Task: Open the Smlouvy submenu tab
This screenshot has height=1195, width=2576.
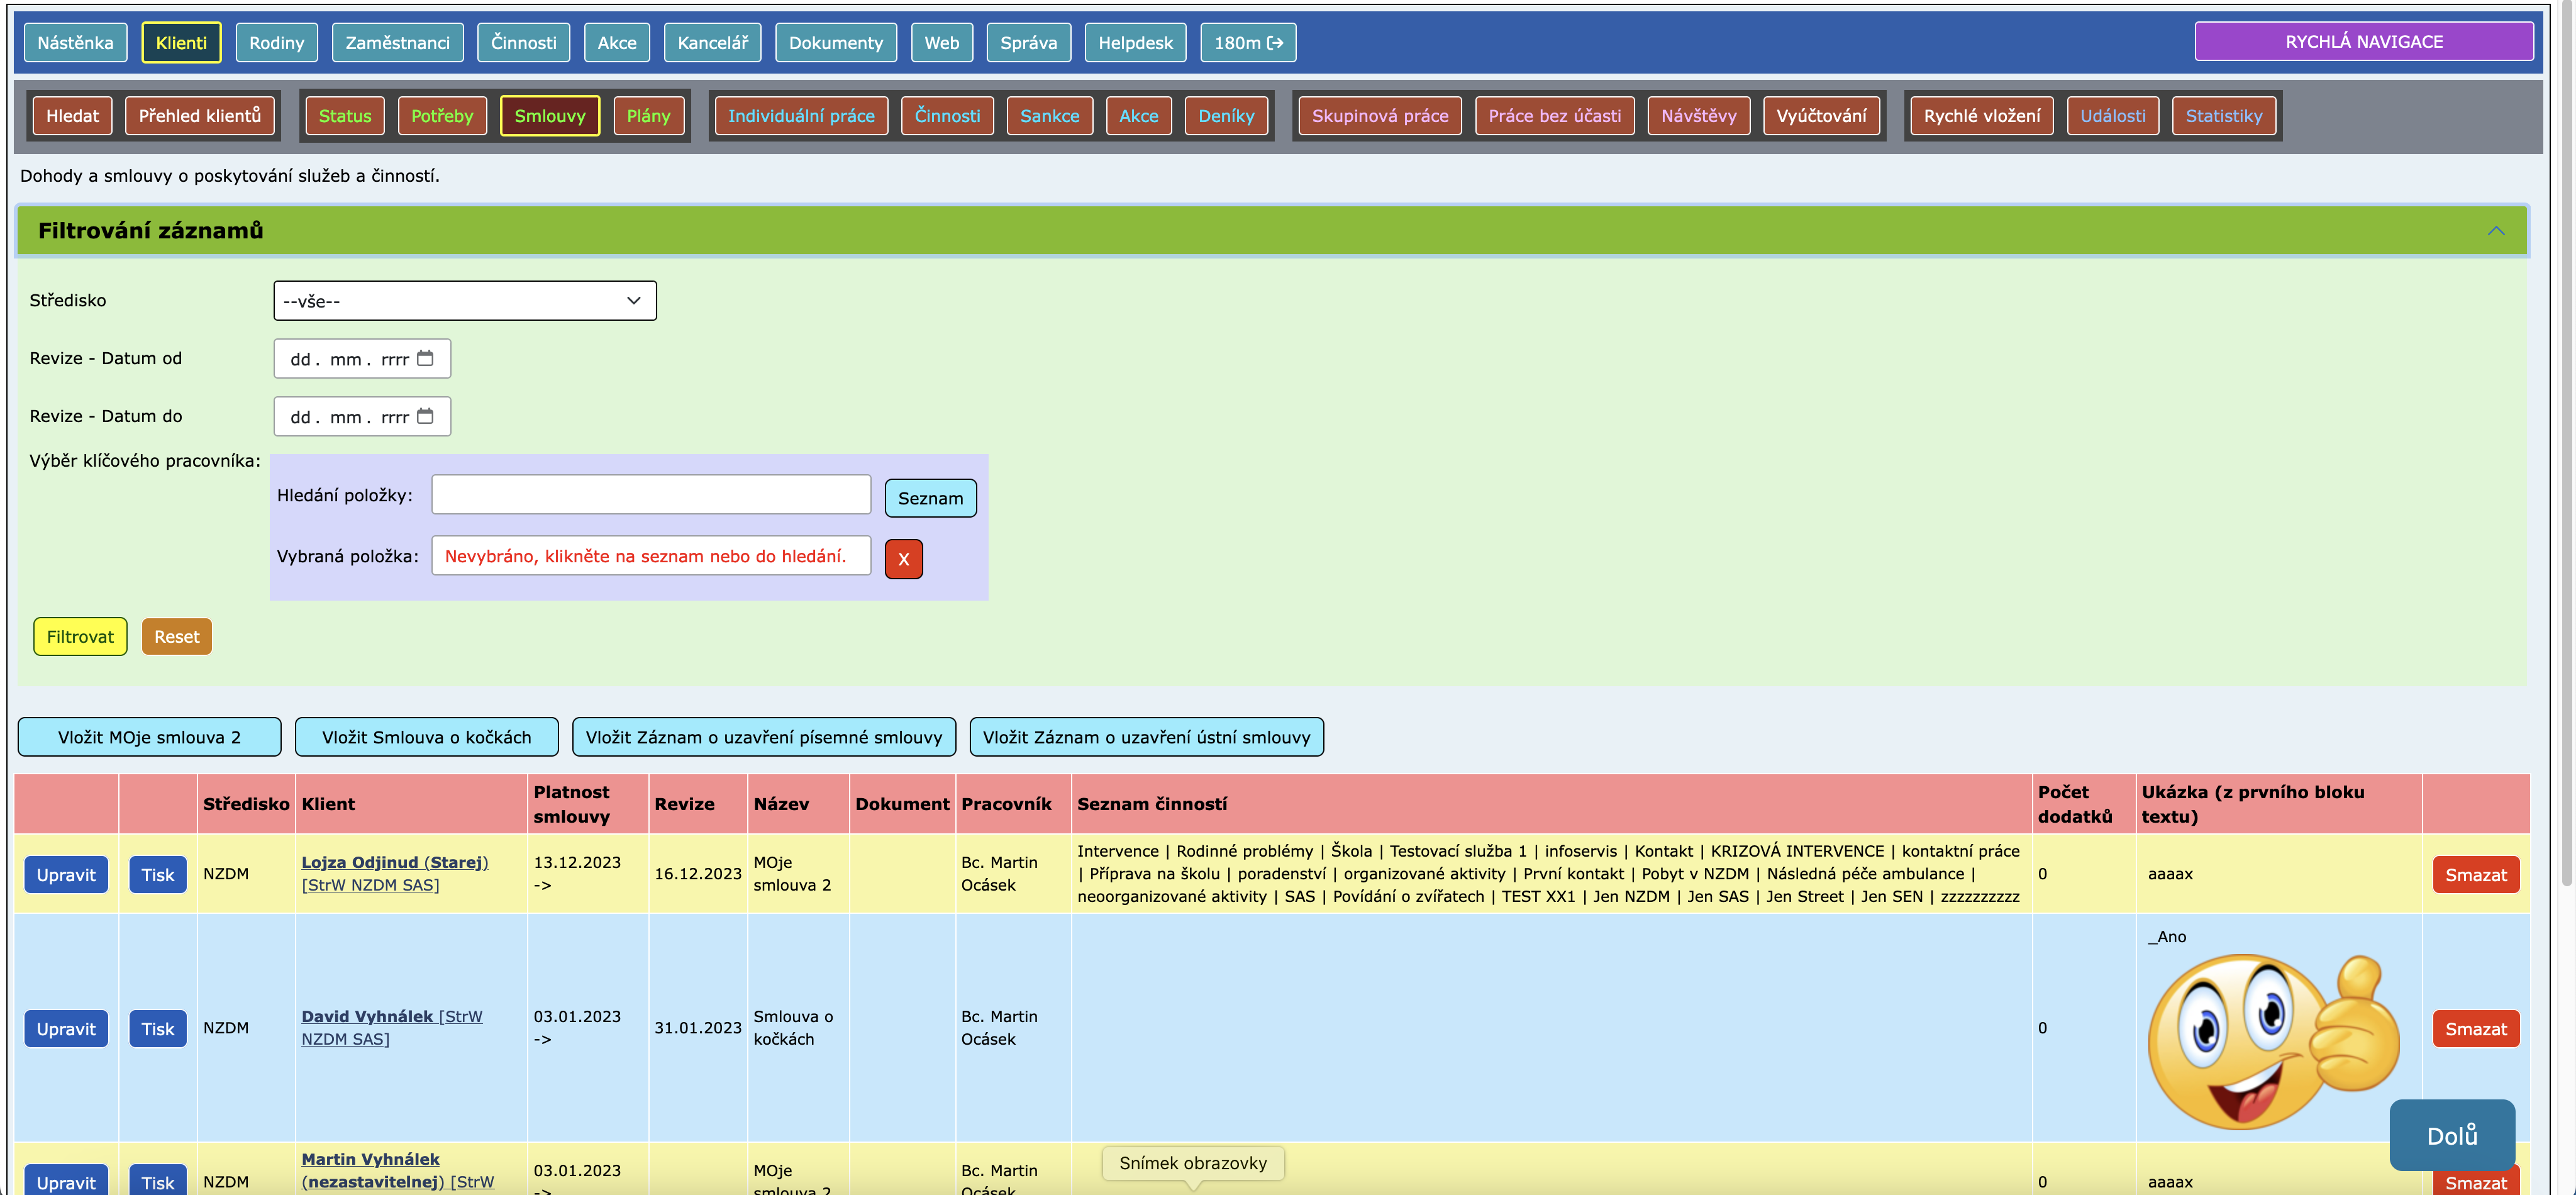Action: (549, 116)
